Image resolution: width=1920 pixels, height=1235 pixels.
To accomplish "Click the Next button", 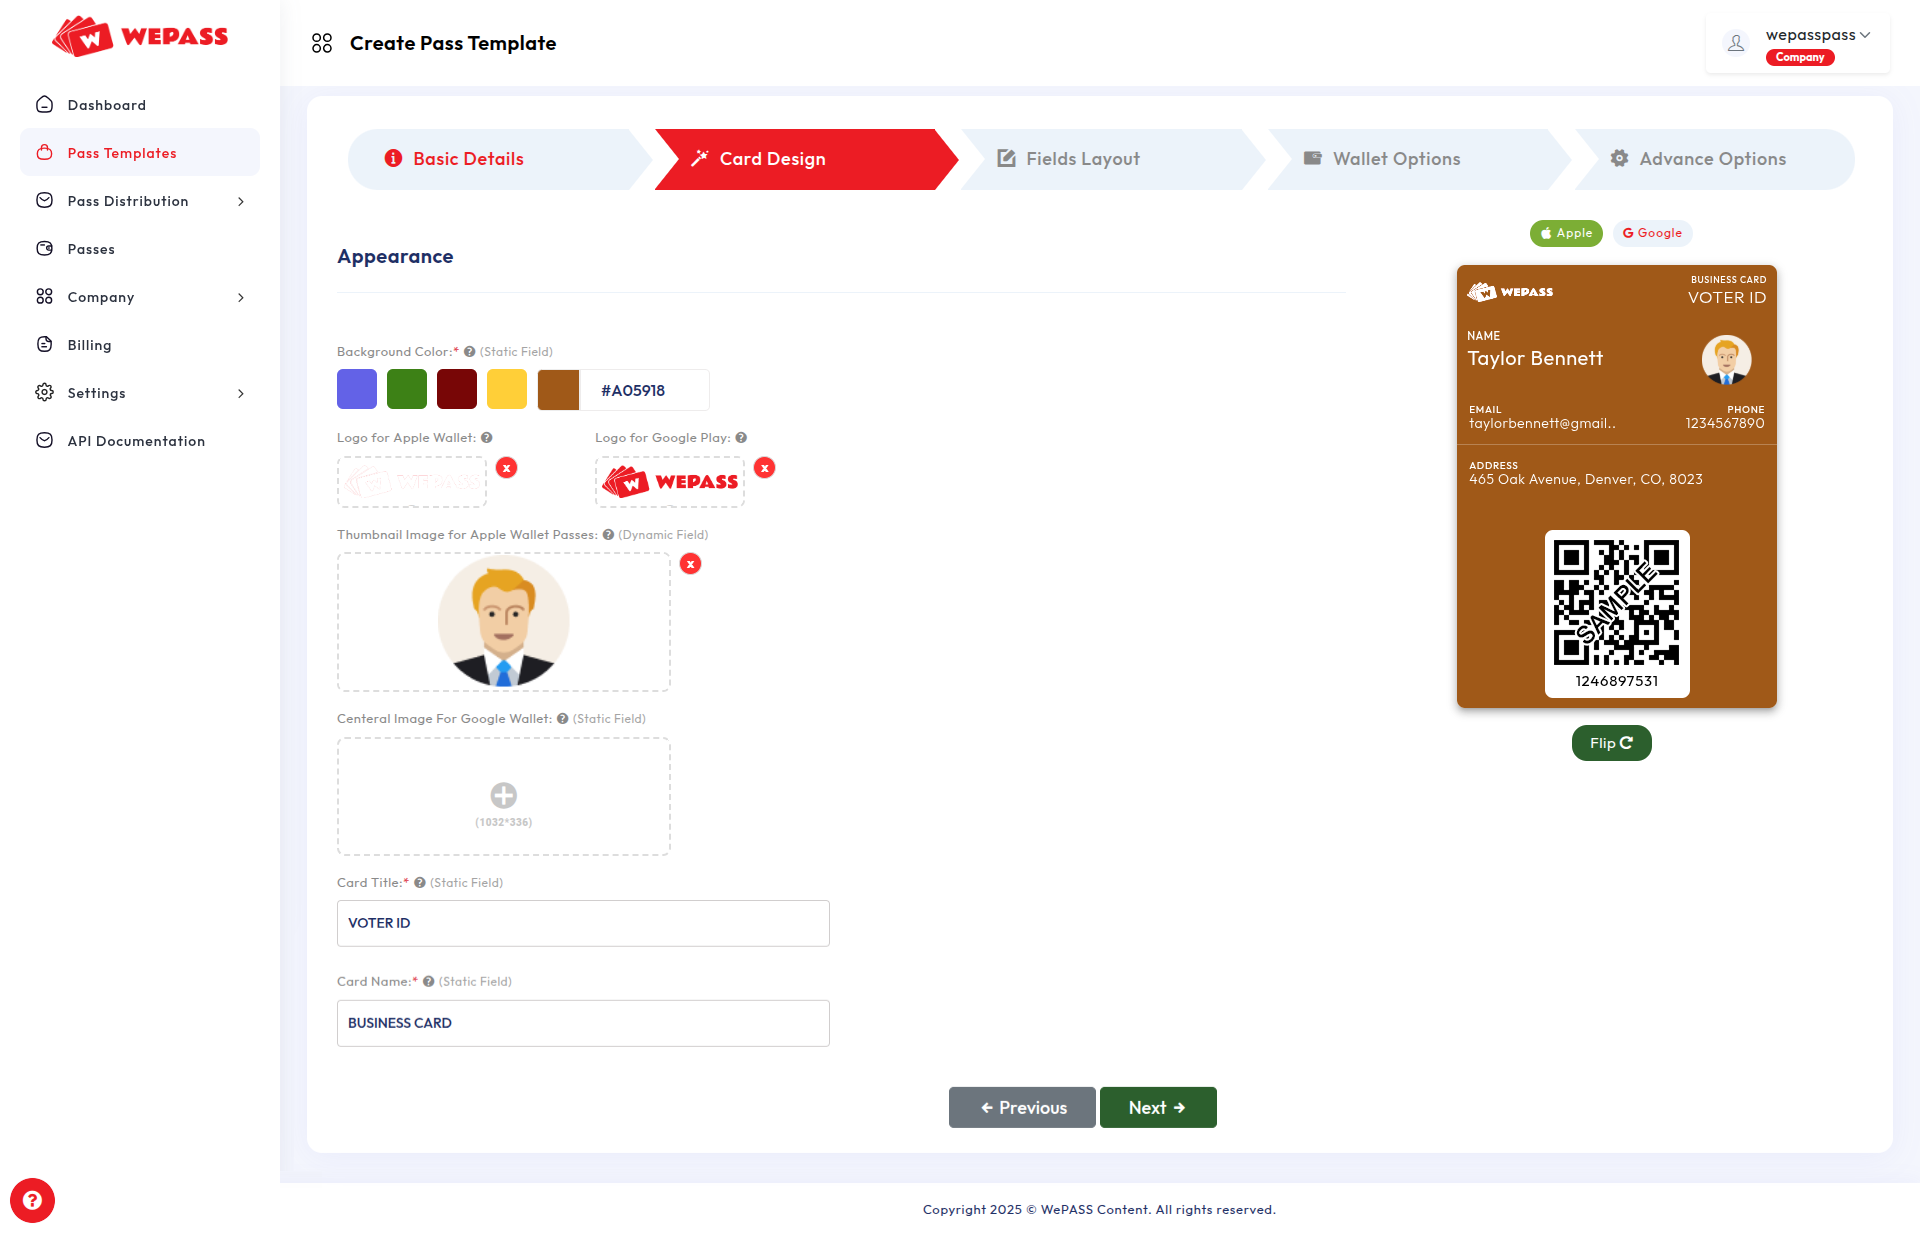I will point(1157,1107).
